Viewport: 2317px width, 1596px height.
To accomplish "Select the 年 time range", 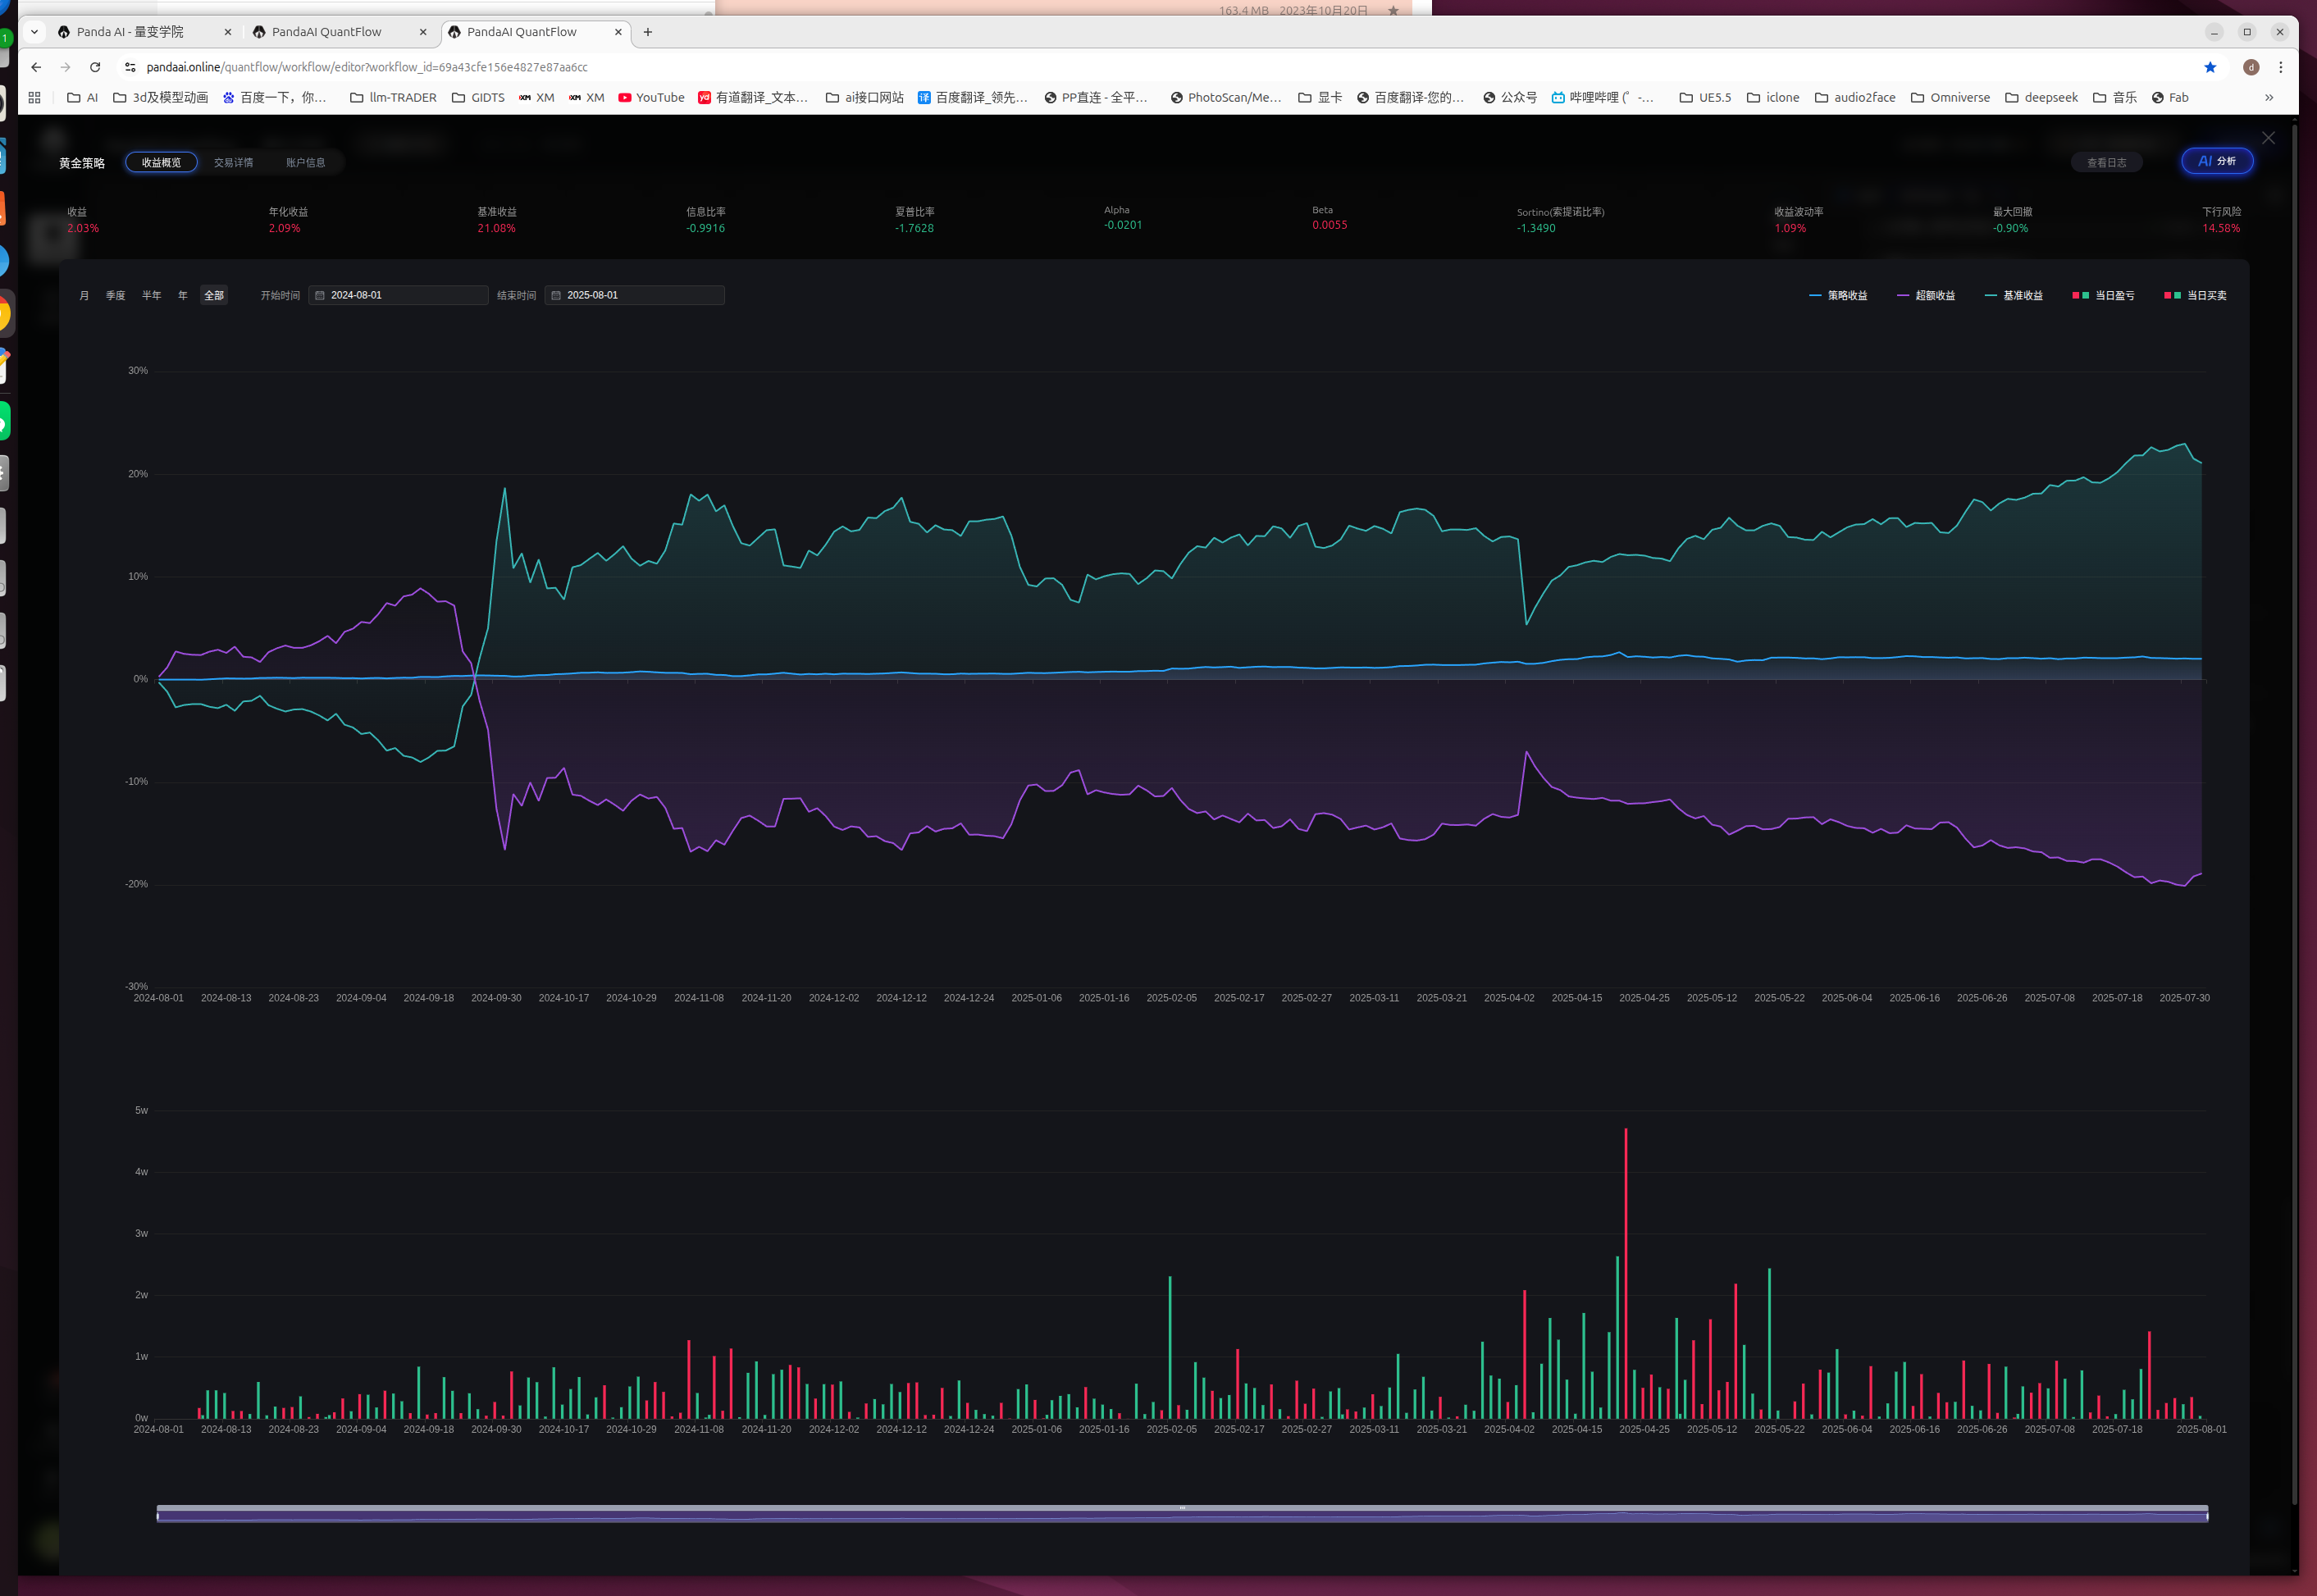I will pos(183,295).
